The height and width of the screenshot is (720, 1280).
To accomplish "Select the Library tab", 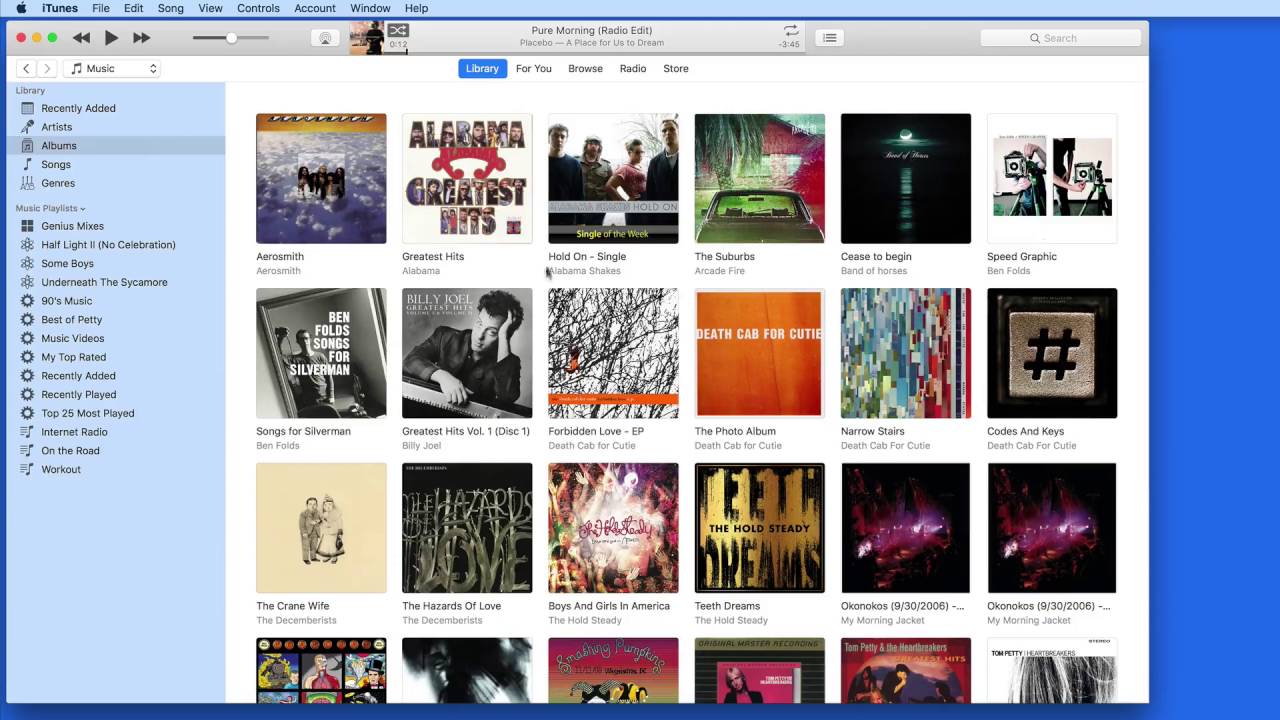I will point(482,68).
